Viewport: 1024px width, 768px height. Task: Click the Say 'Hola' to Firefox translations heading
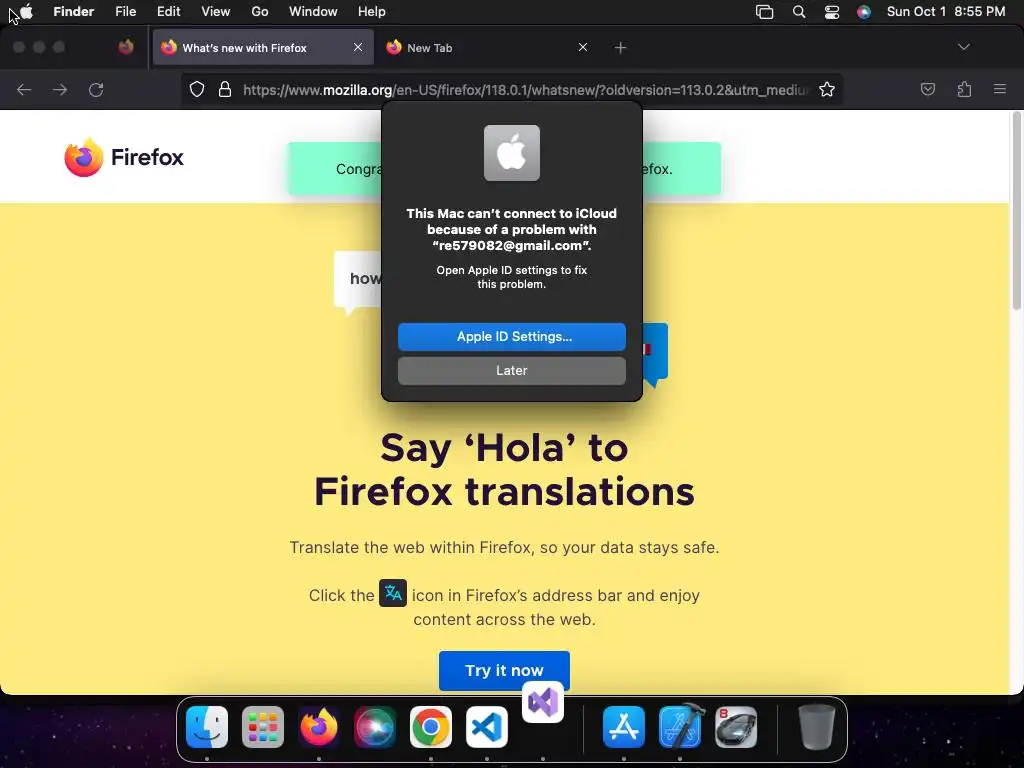point(504,469)
